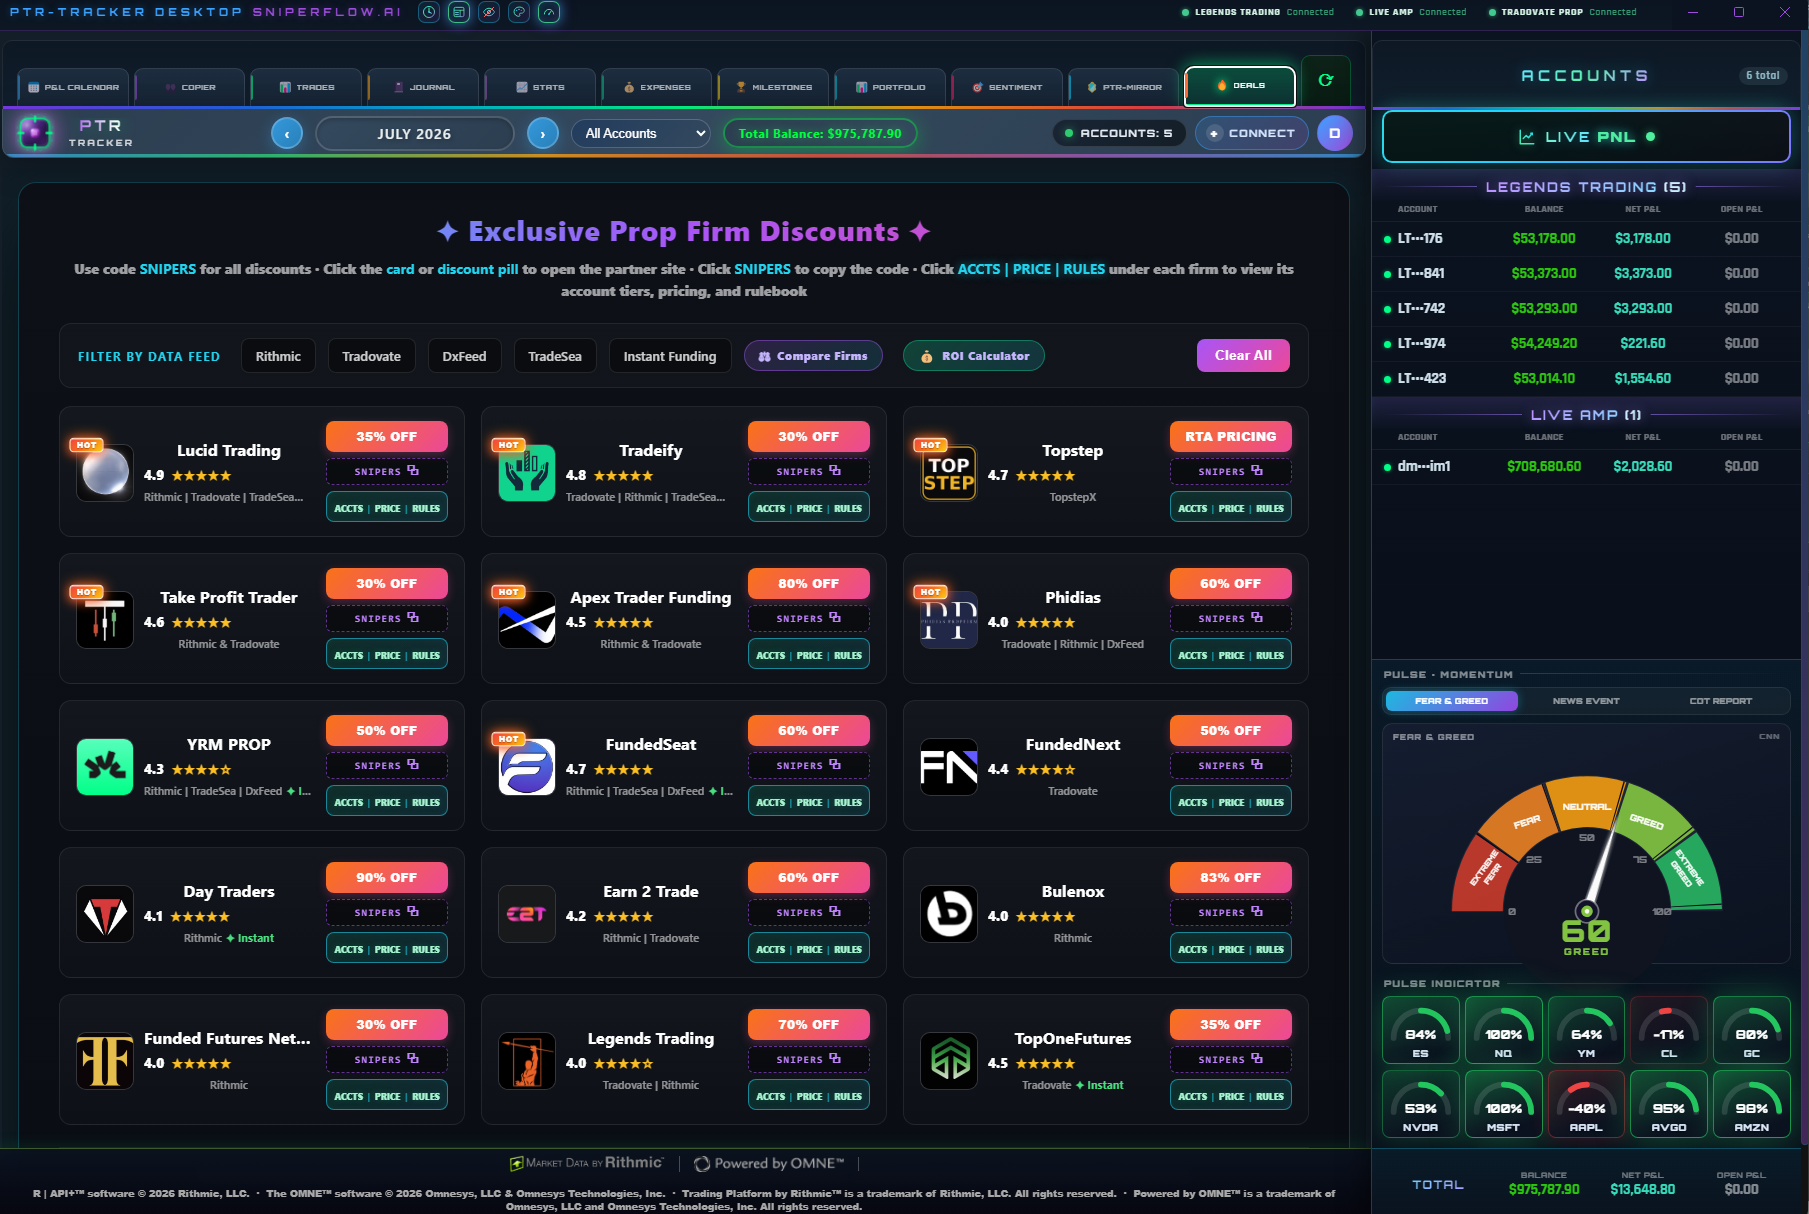Screen dimensions: 1809x1214
Task: Click the Connect button
Action: (x=1252, y=133)
